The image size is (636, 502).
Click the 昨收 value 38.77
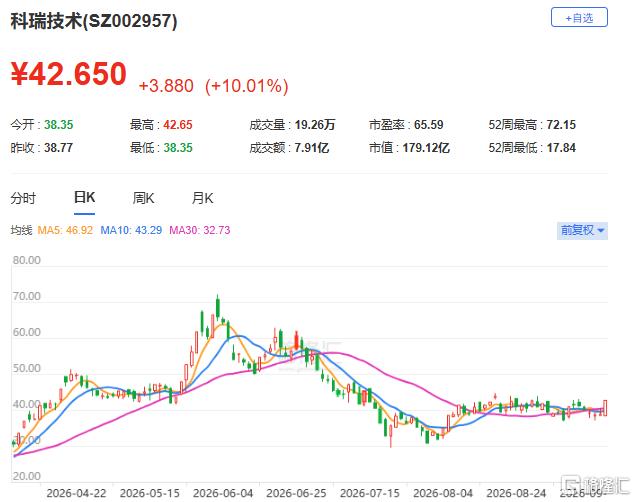(x=58, y=148)
